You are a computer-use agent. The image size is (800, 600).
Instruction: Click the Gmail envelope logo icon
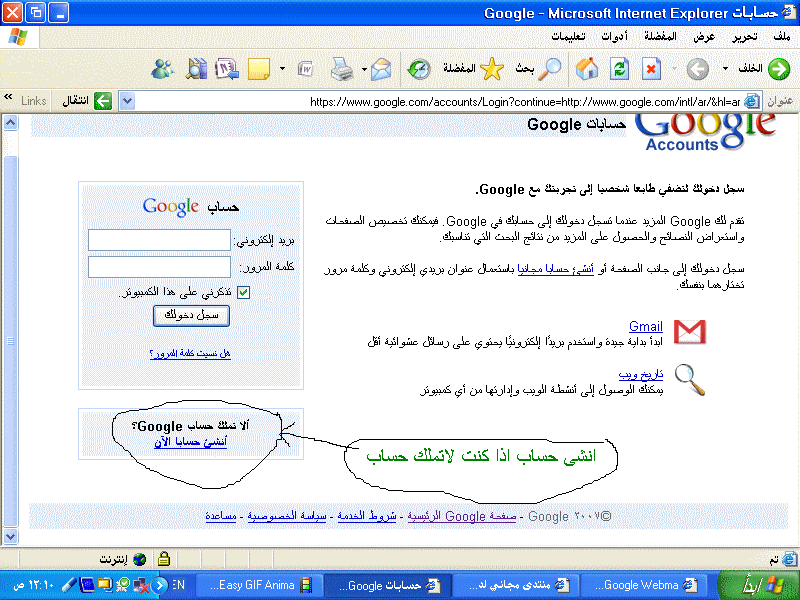[x=689, y=332]
